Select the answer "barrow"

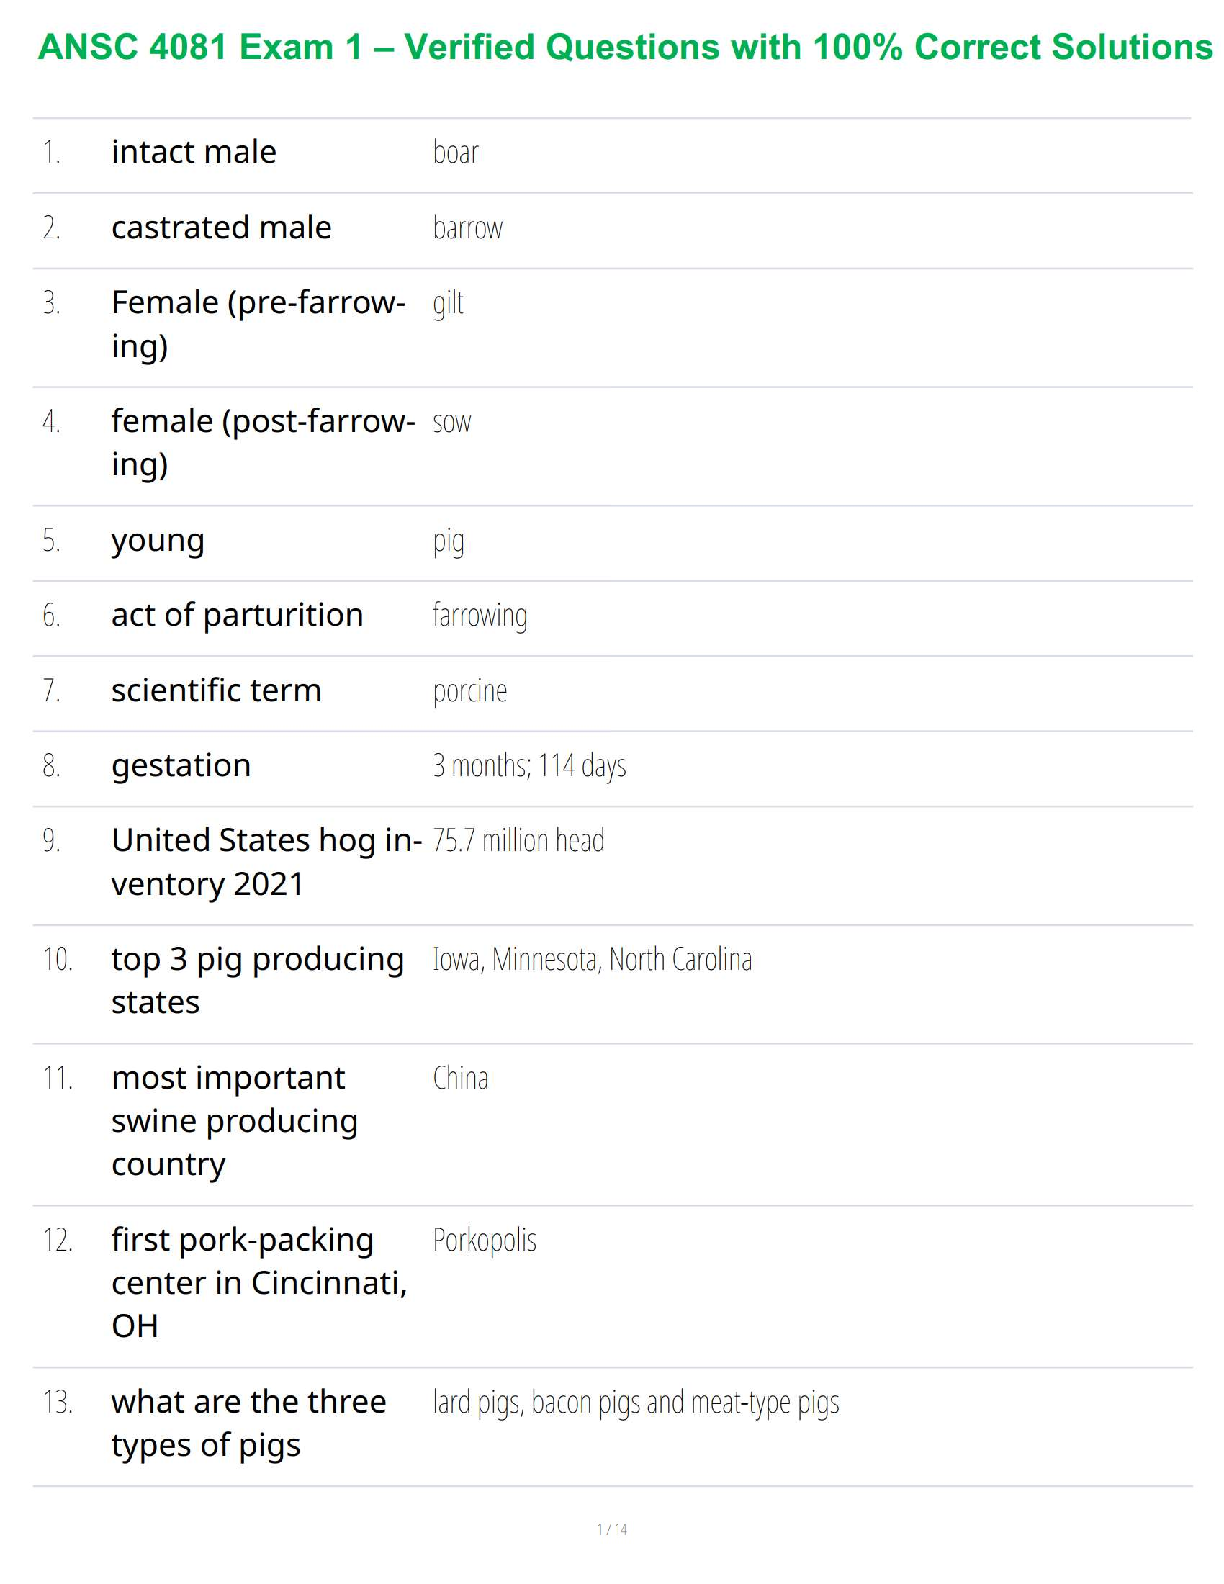[x=468, y=228]
